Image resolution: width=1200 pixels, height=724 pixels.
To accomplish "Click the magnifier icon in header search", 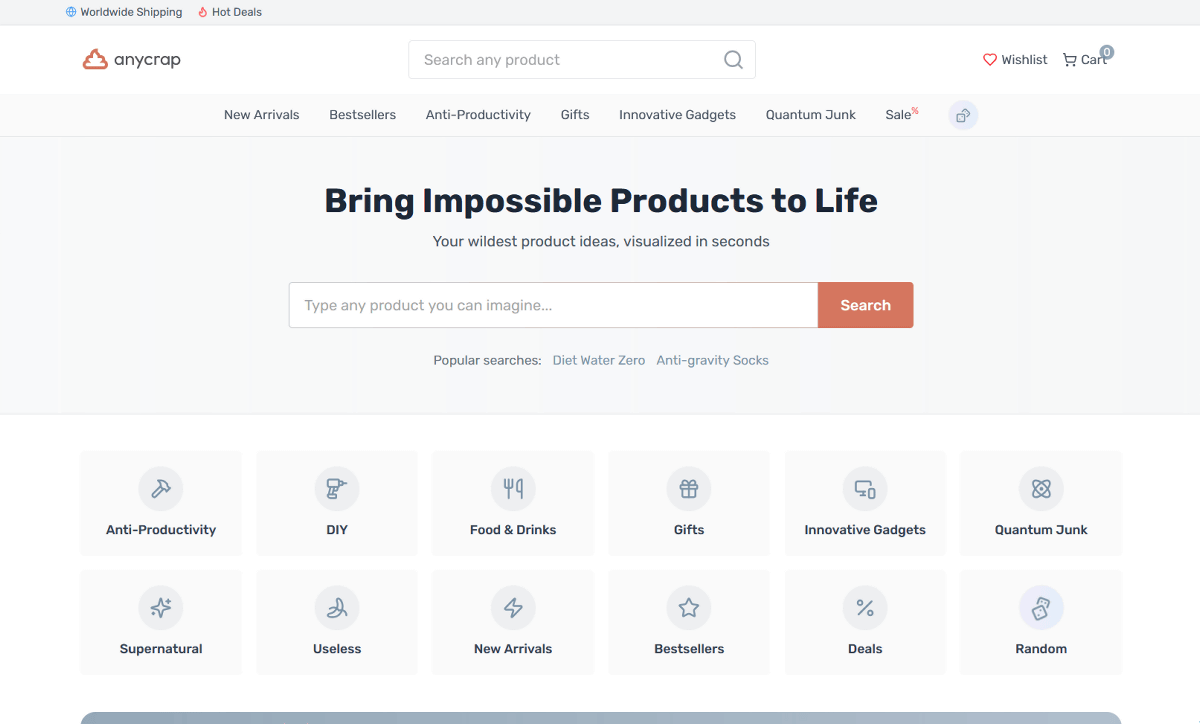I will click(733, 60).
